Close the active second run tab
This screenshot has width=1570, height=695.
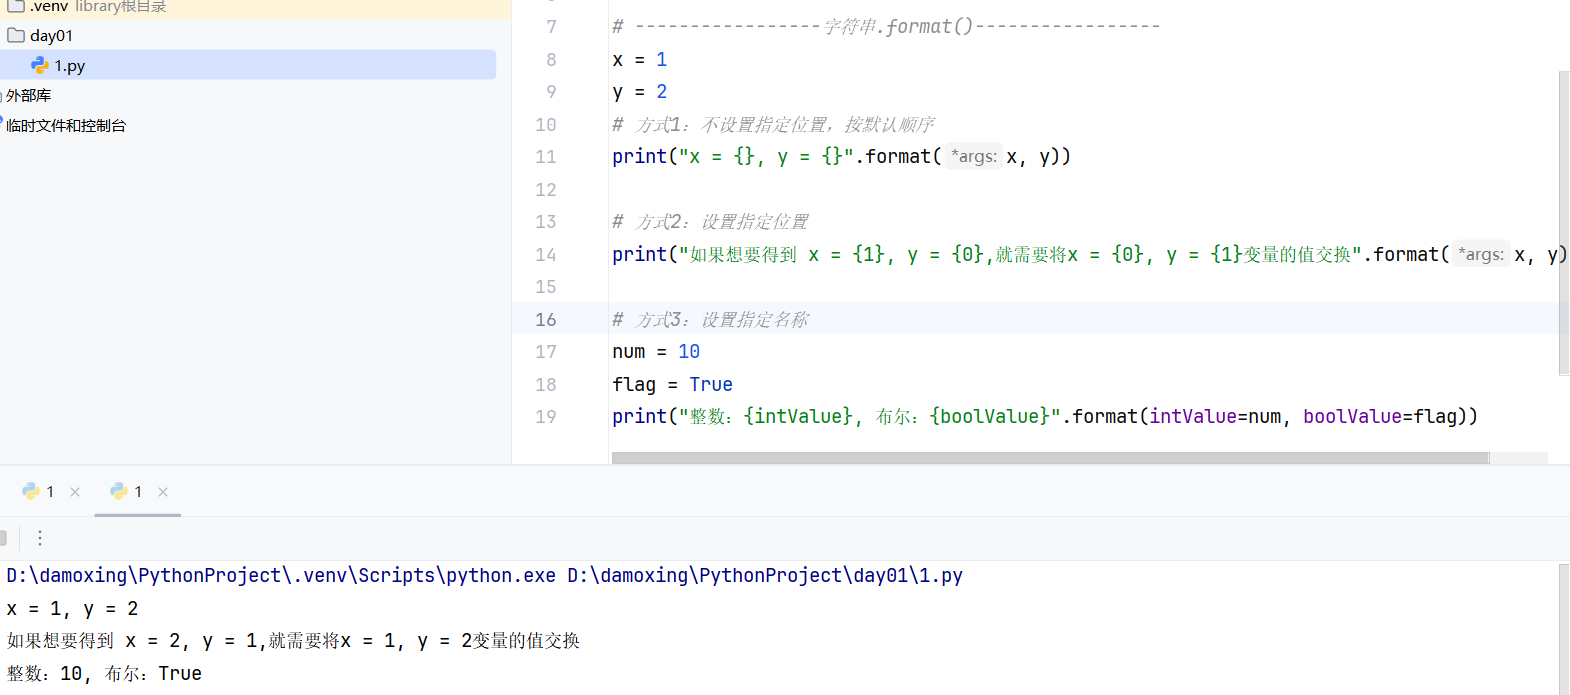(163, 492)
